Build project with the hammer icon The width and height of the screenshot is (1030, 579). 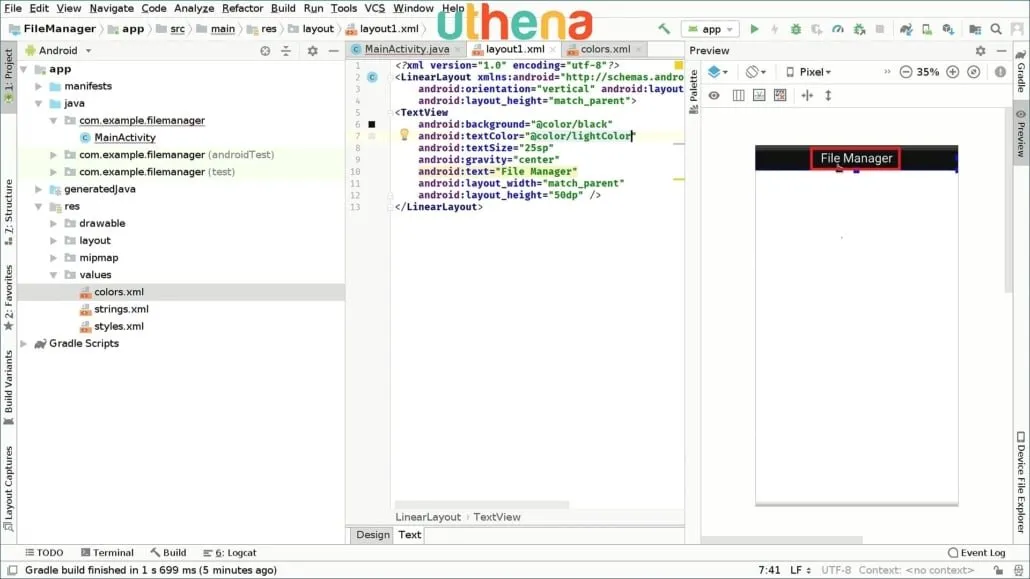664,29
